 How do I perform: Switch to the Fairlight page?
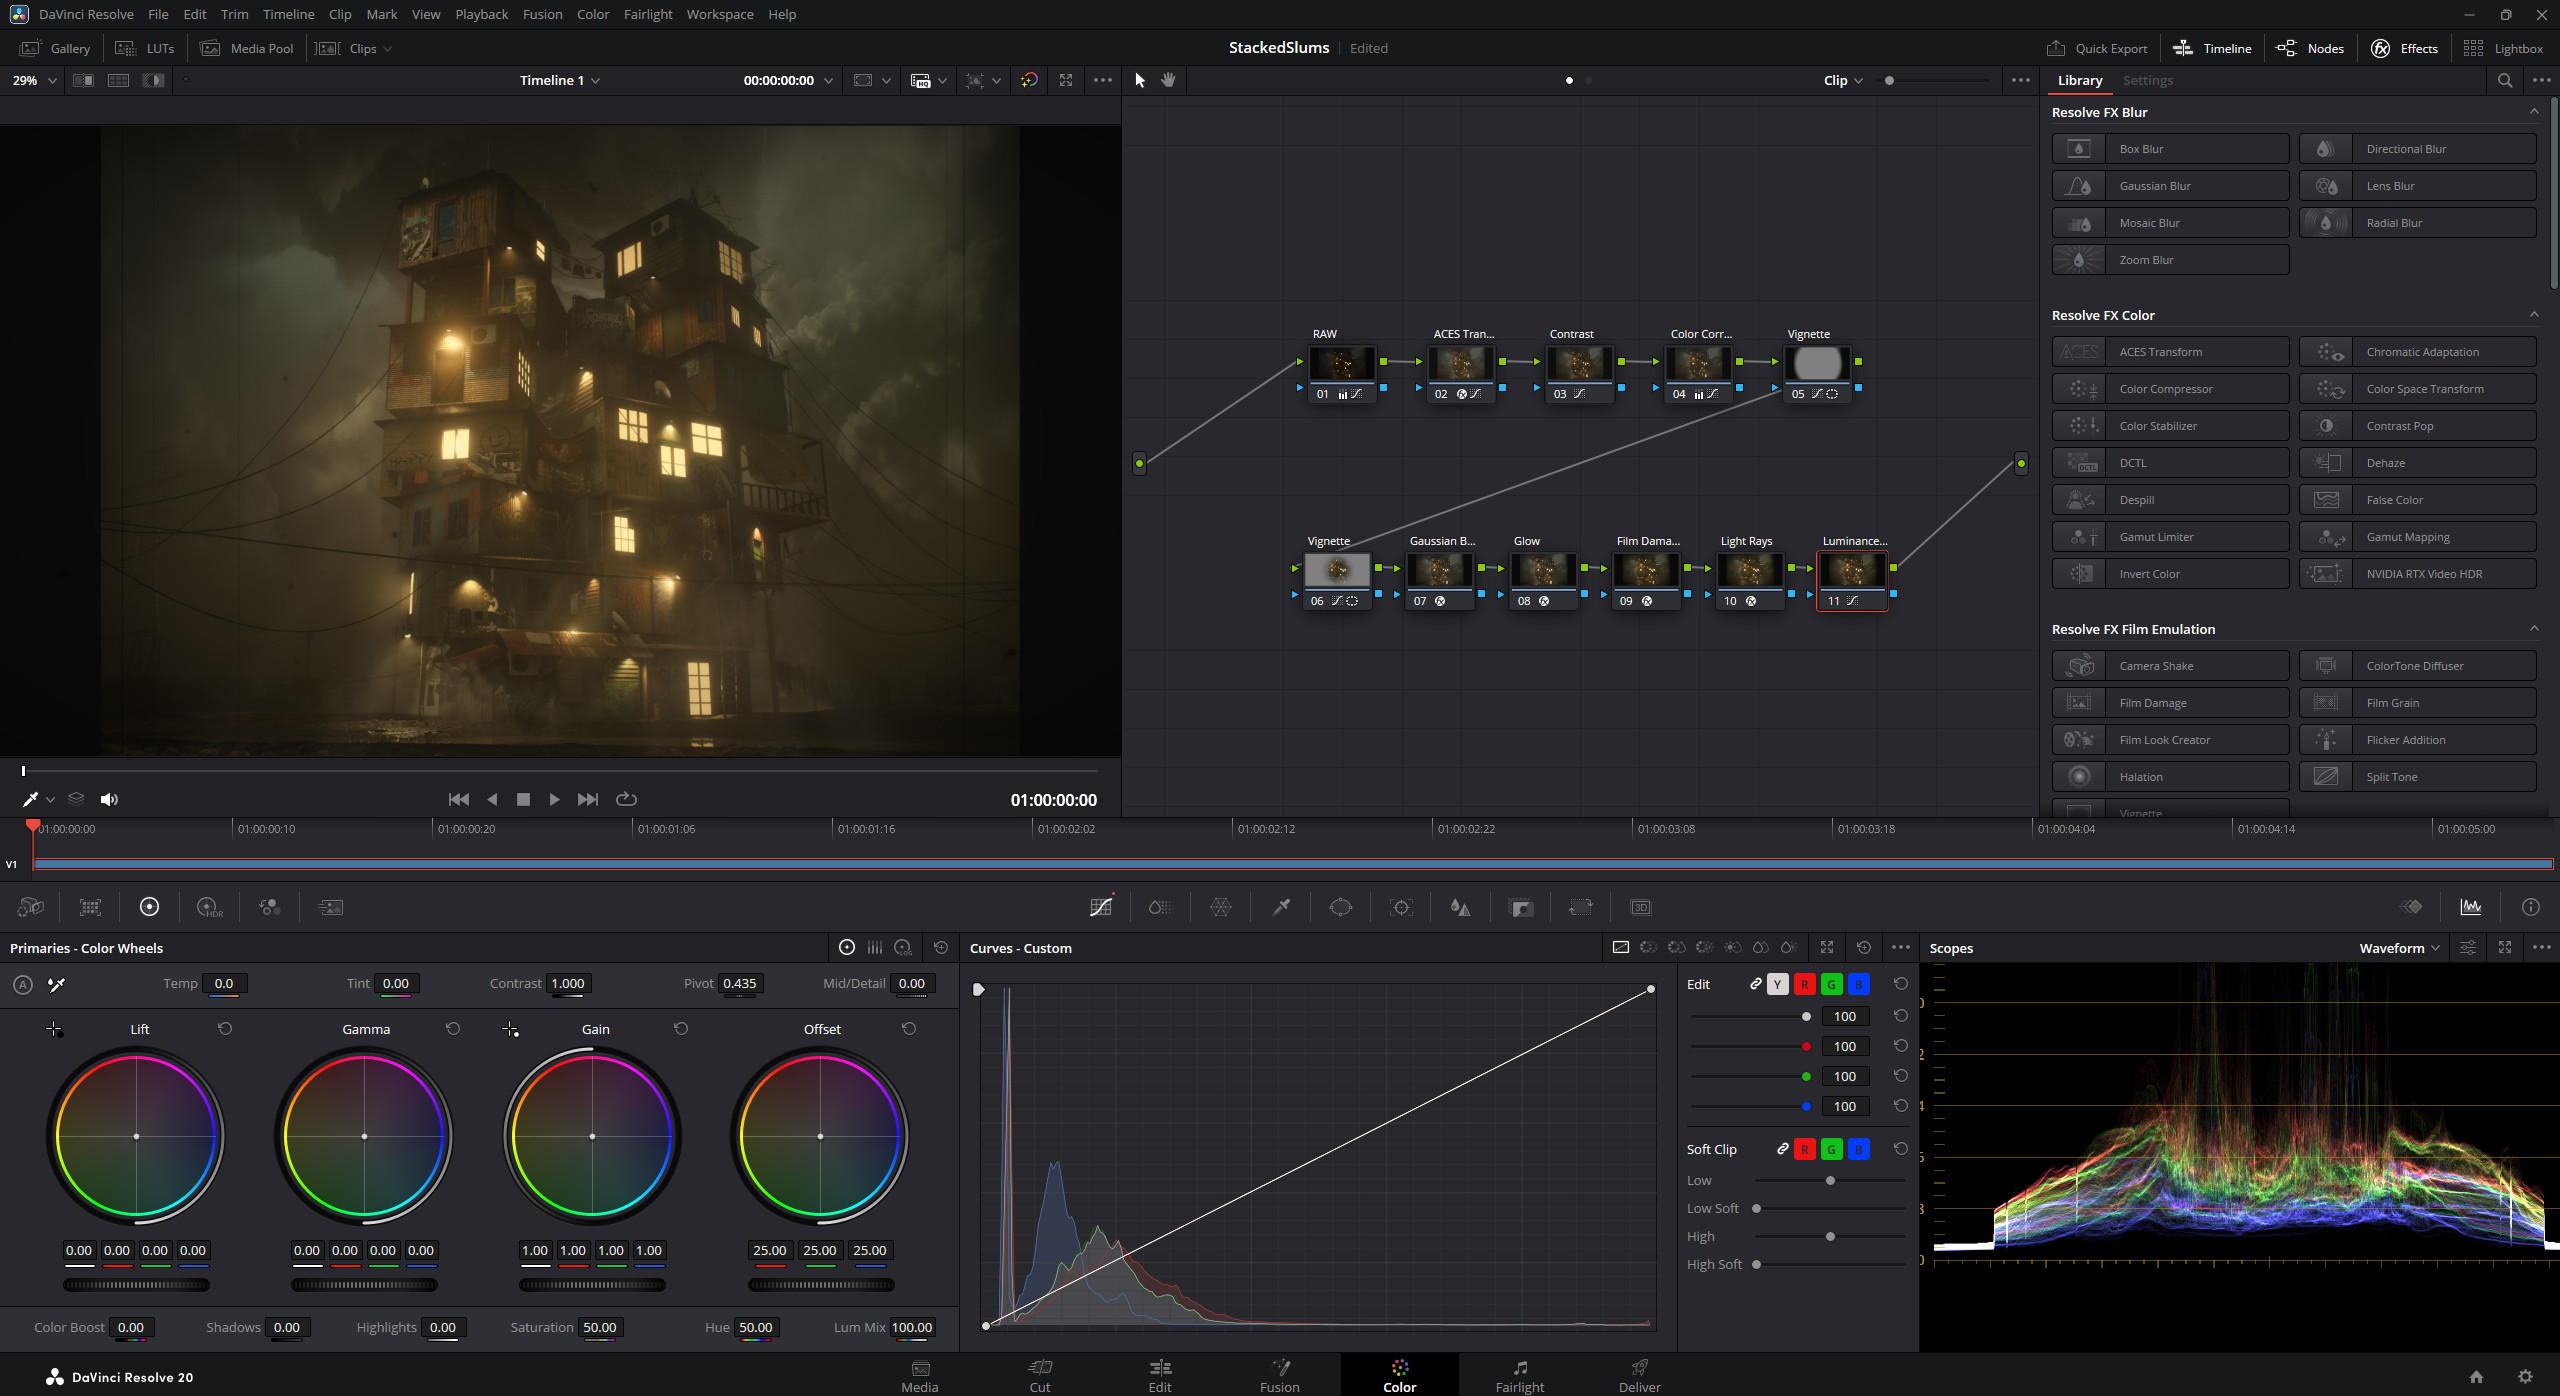point(1519,1374)
